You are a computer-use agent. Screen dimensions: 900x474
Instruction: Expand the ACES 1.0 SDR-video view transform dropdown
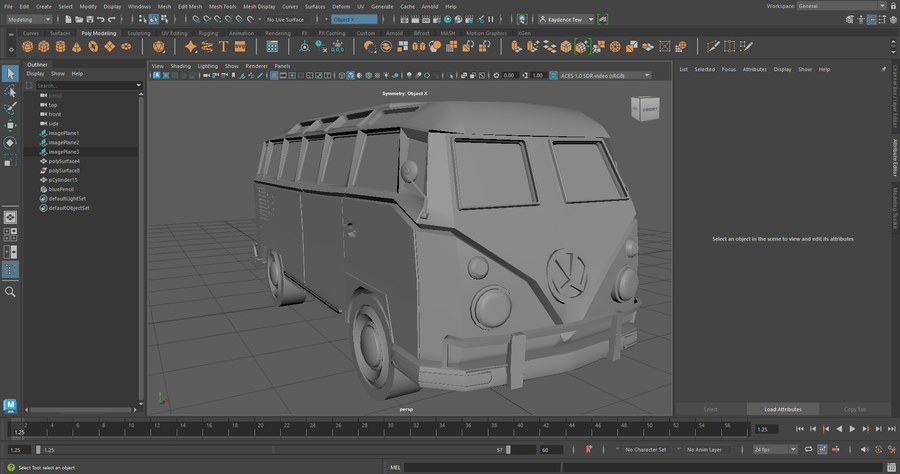[x=604, y=76]
